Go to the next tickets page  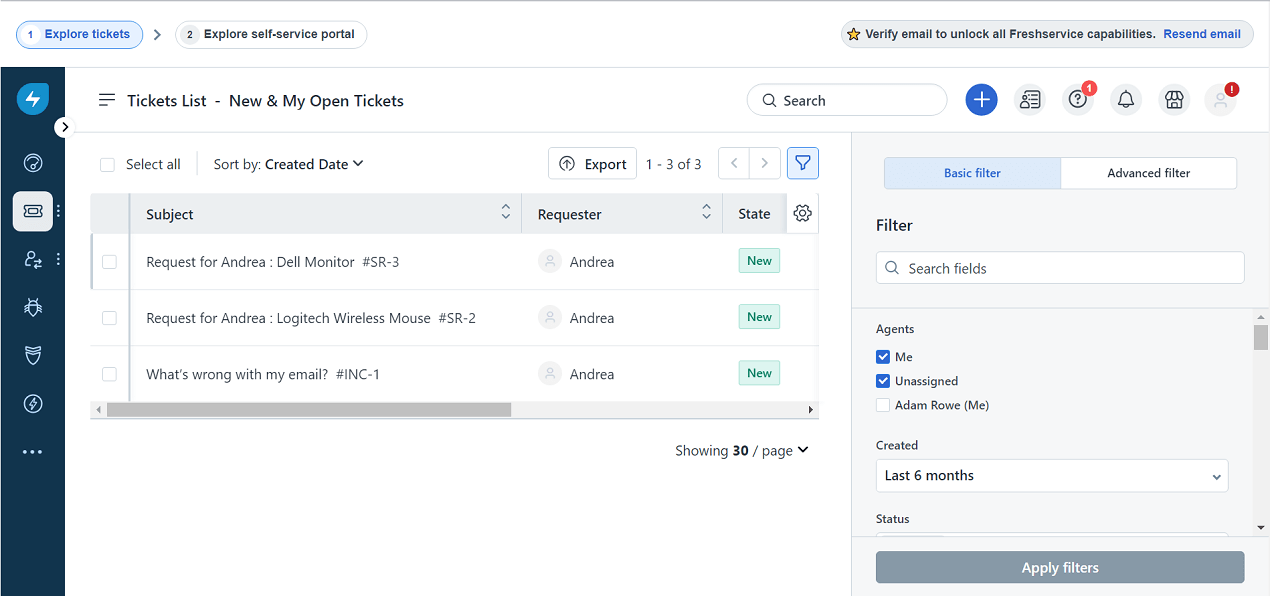[765, 163]
